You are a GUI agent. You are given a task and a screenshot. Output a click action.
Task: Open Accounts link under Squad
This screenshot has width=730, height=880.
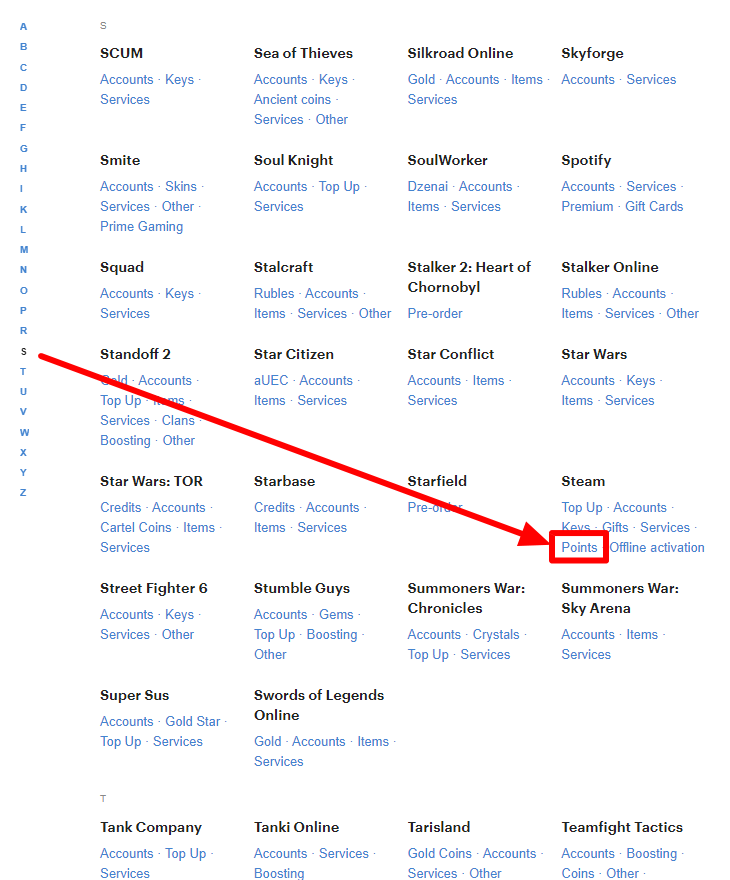tap(127, 294)
